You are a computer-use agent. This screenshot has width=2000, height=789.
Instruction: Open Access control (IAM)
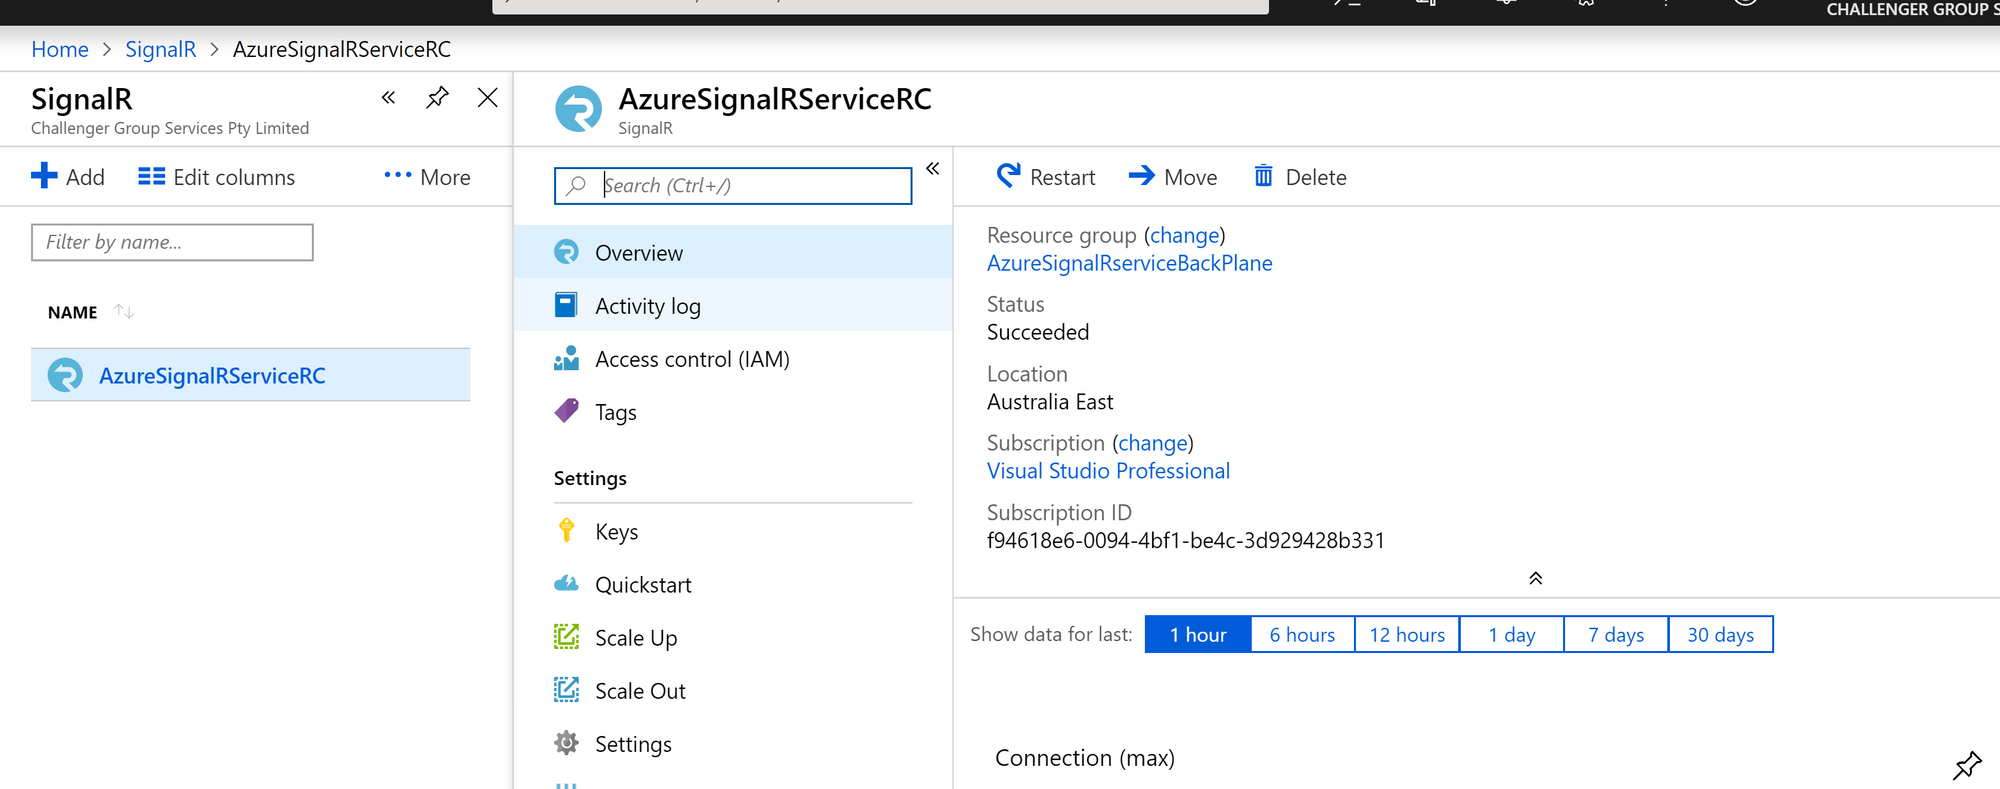click(x=733, y=358)
